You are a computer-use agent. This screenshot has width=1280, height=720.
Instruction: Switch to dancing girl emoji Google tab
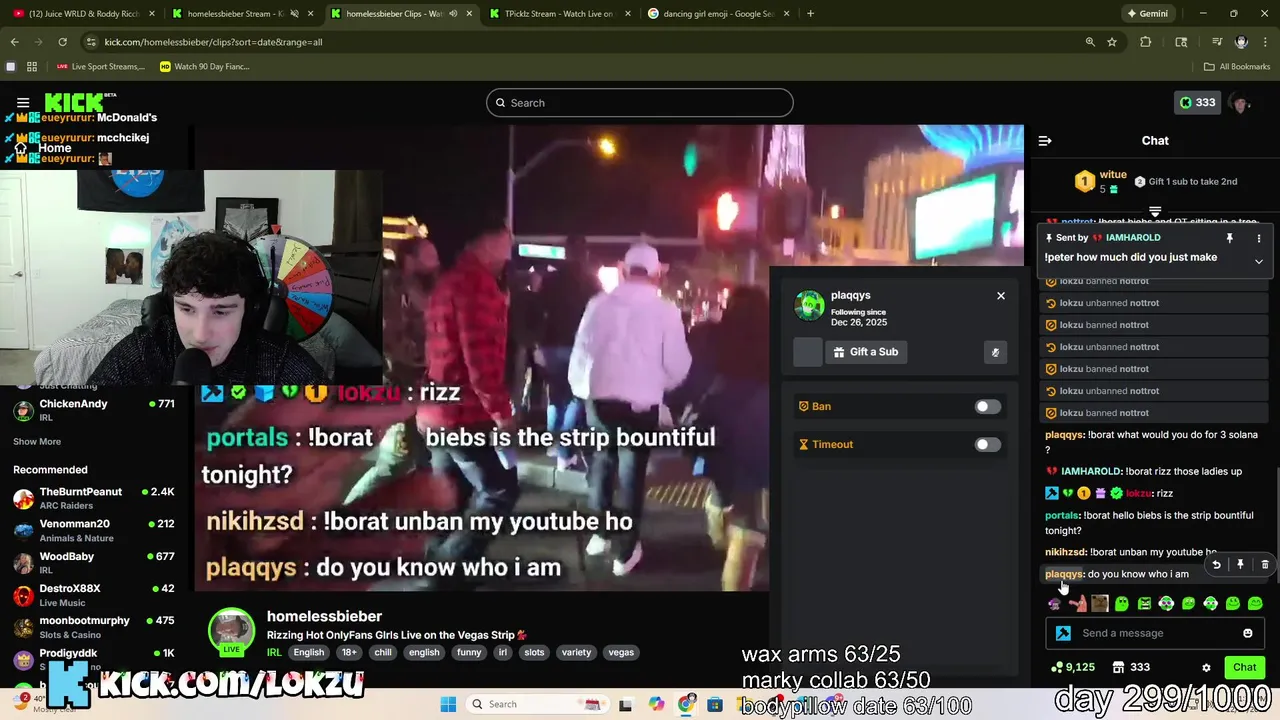click(x=718, y=14)
